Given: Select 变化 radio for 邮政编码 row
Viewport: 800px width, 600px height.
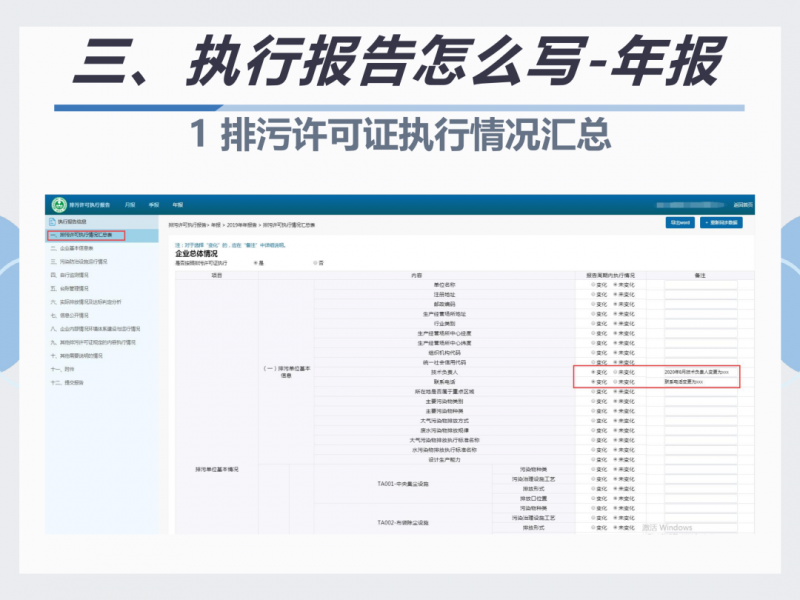Looking at the screenshot, I should tap(593, 304).
